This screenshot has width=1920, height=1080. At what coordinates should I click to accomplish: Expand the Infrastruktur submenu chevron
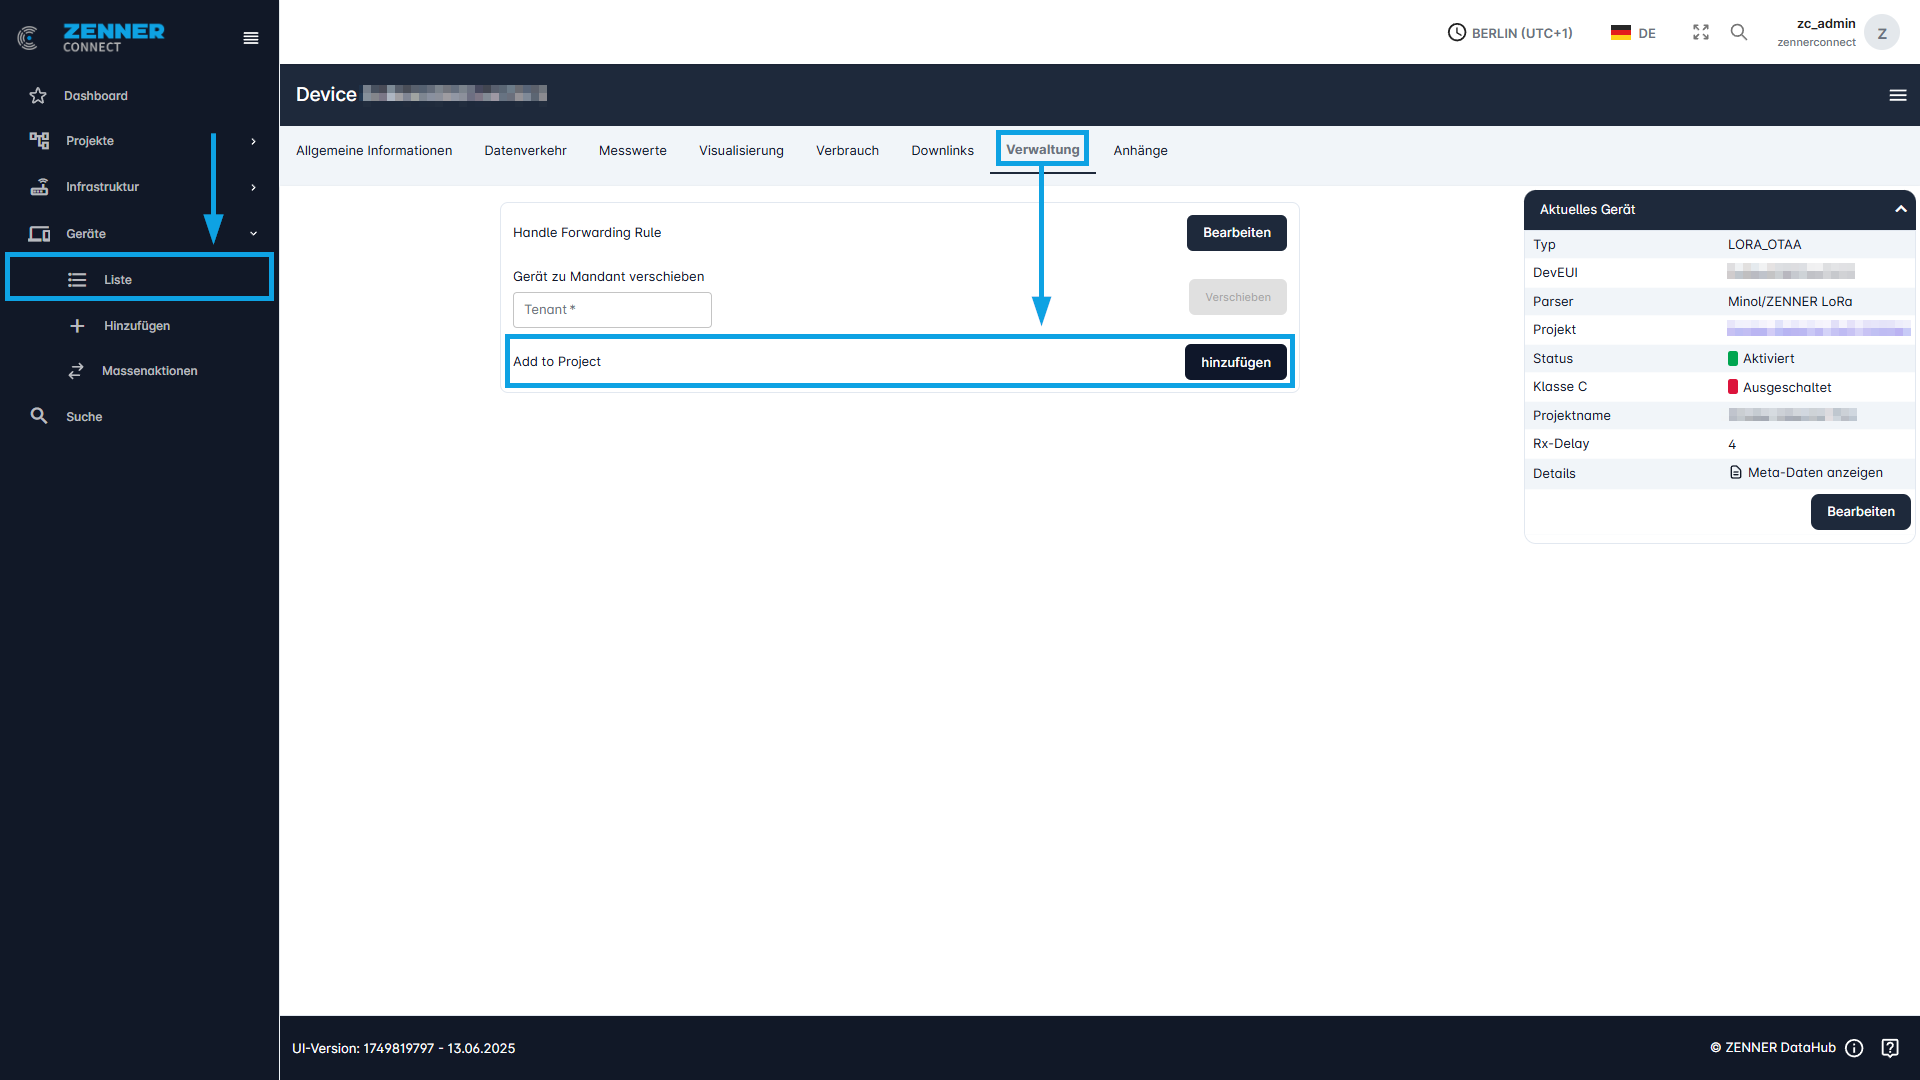[253, 187]
